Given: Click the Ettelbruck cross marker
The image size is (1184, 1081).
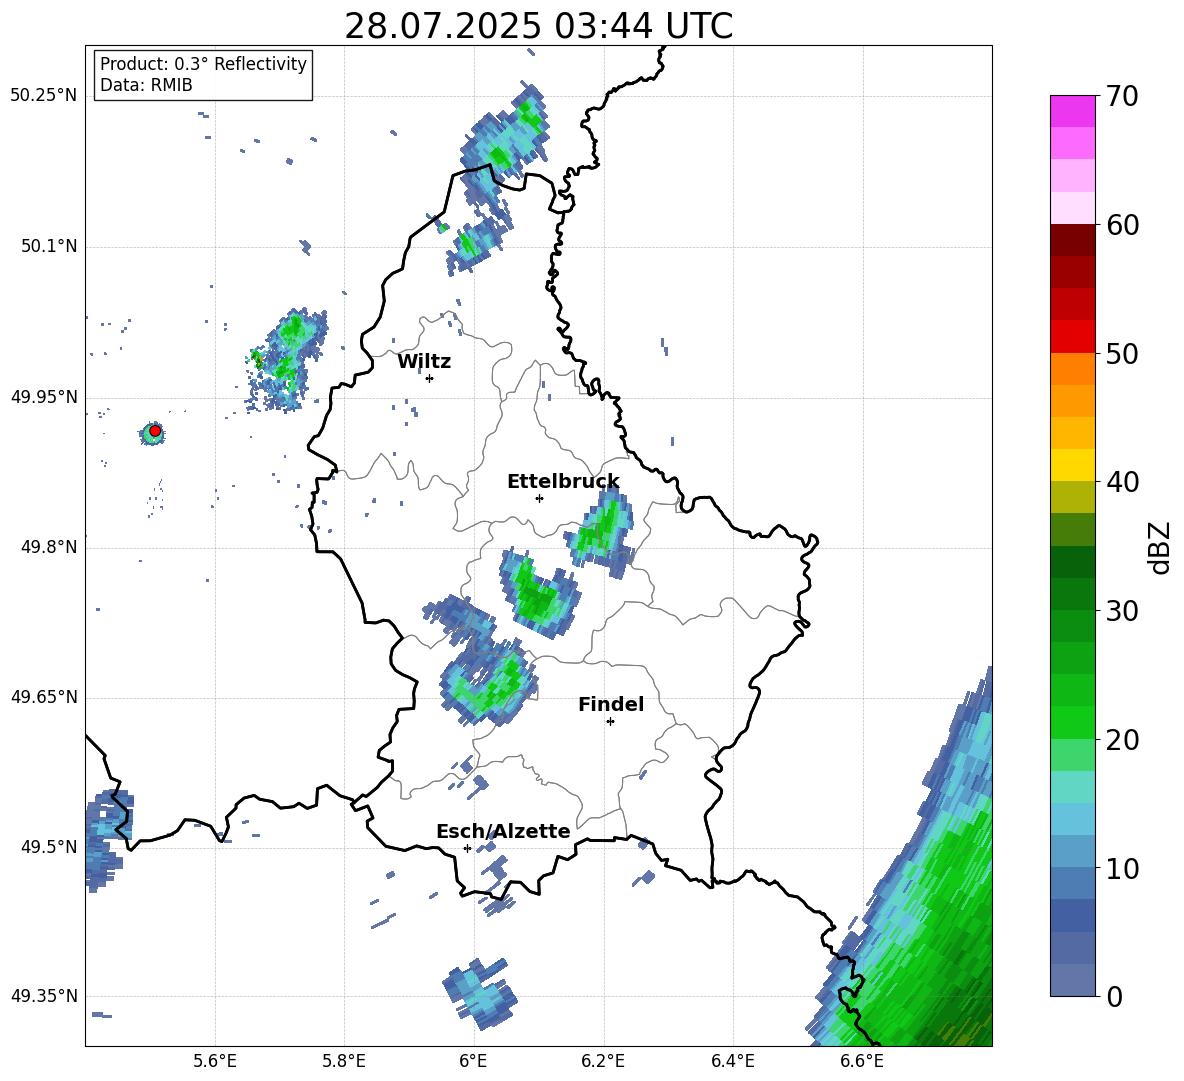Looking at the screenshot, I should coord(539,498).
